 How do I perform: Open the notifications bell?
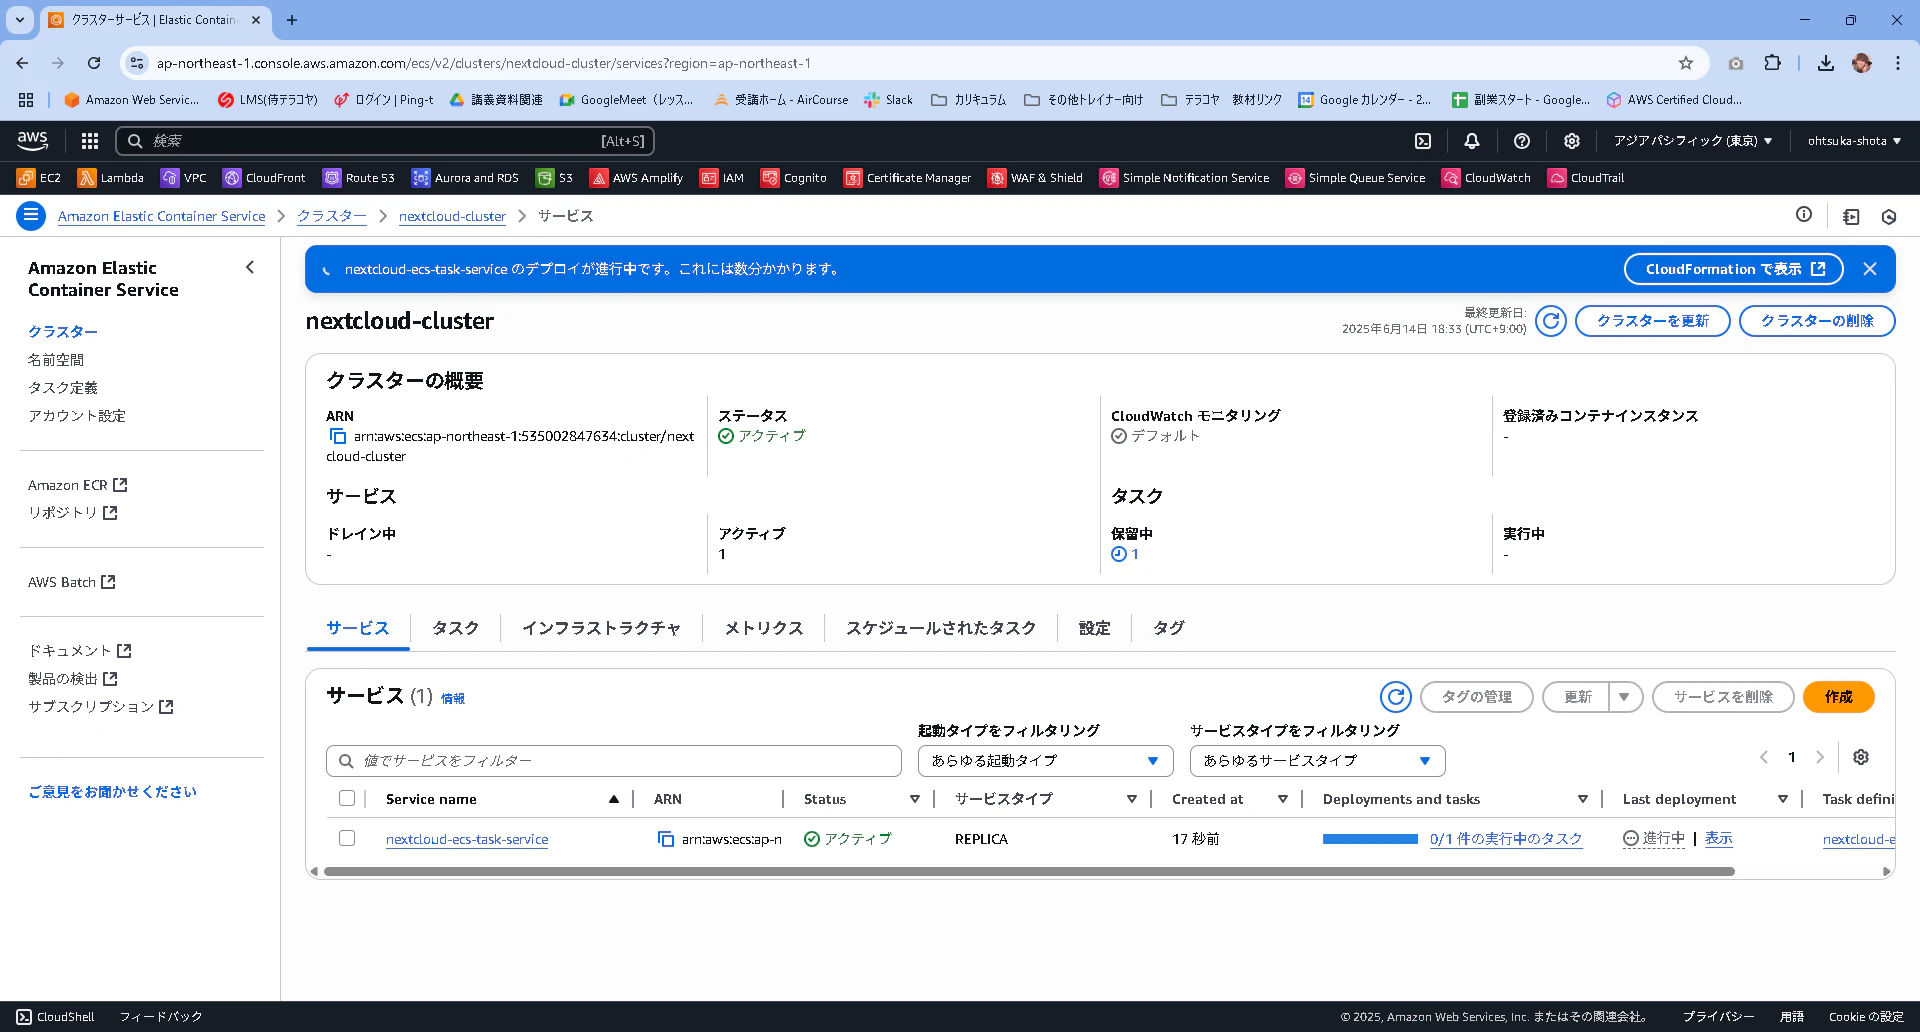click(1472, 141)
